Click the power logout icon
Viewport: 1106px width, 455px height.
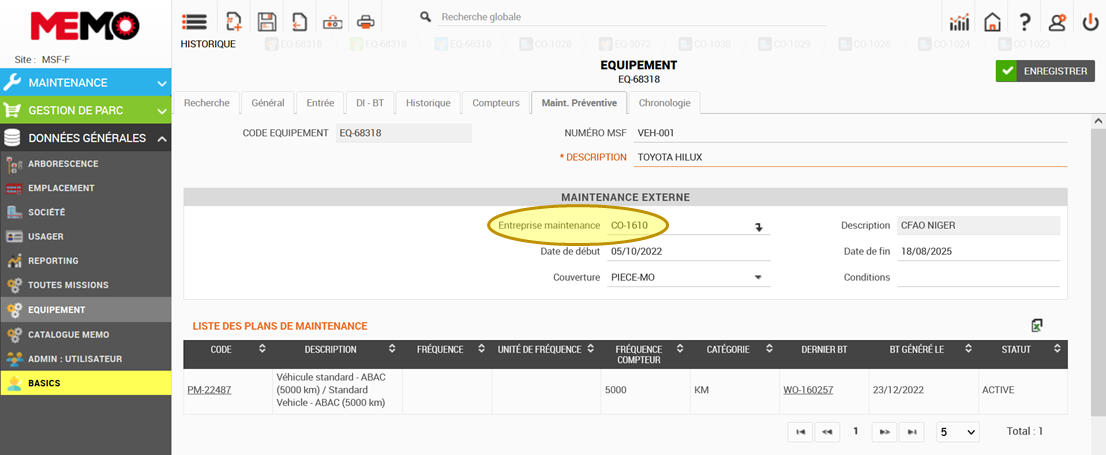pos(1090,22)
